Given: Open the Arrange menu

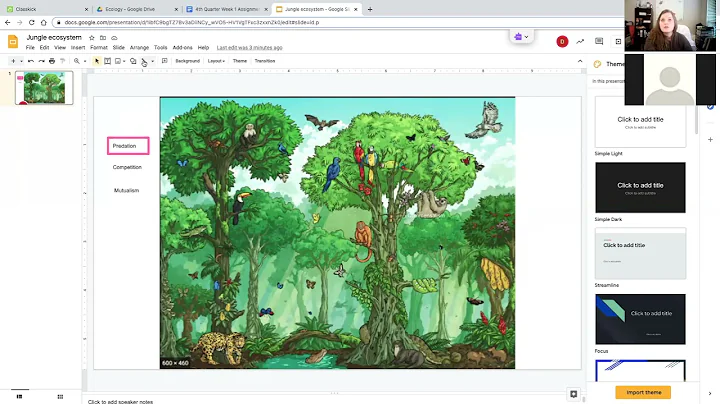Looking at the screenshot, I should [x=139, y=48].
